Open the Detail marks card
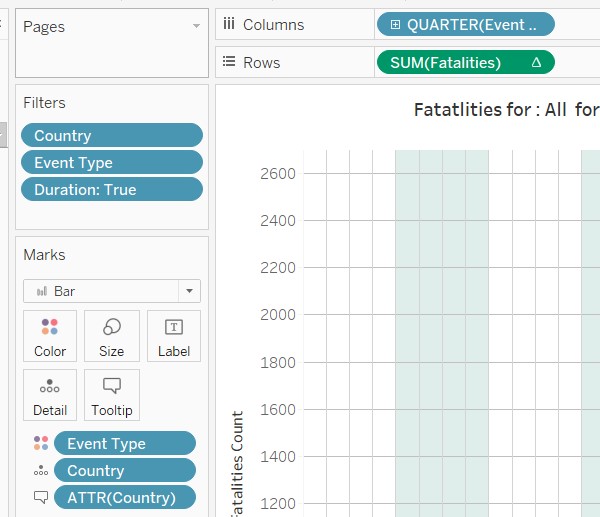 (x=50, y=395)
